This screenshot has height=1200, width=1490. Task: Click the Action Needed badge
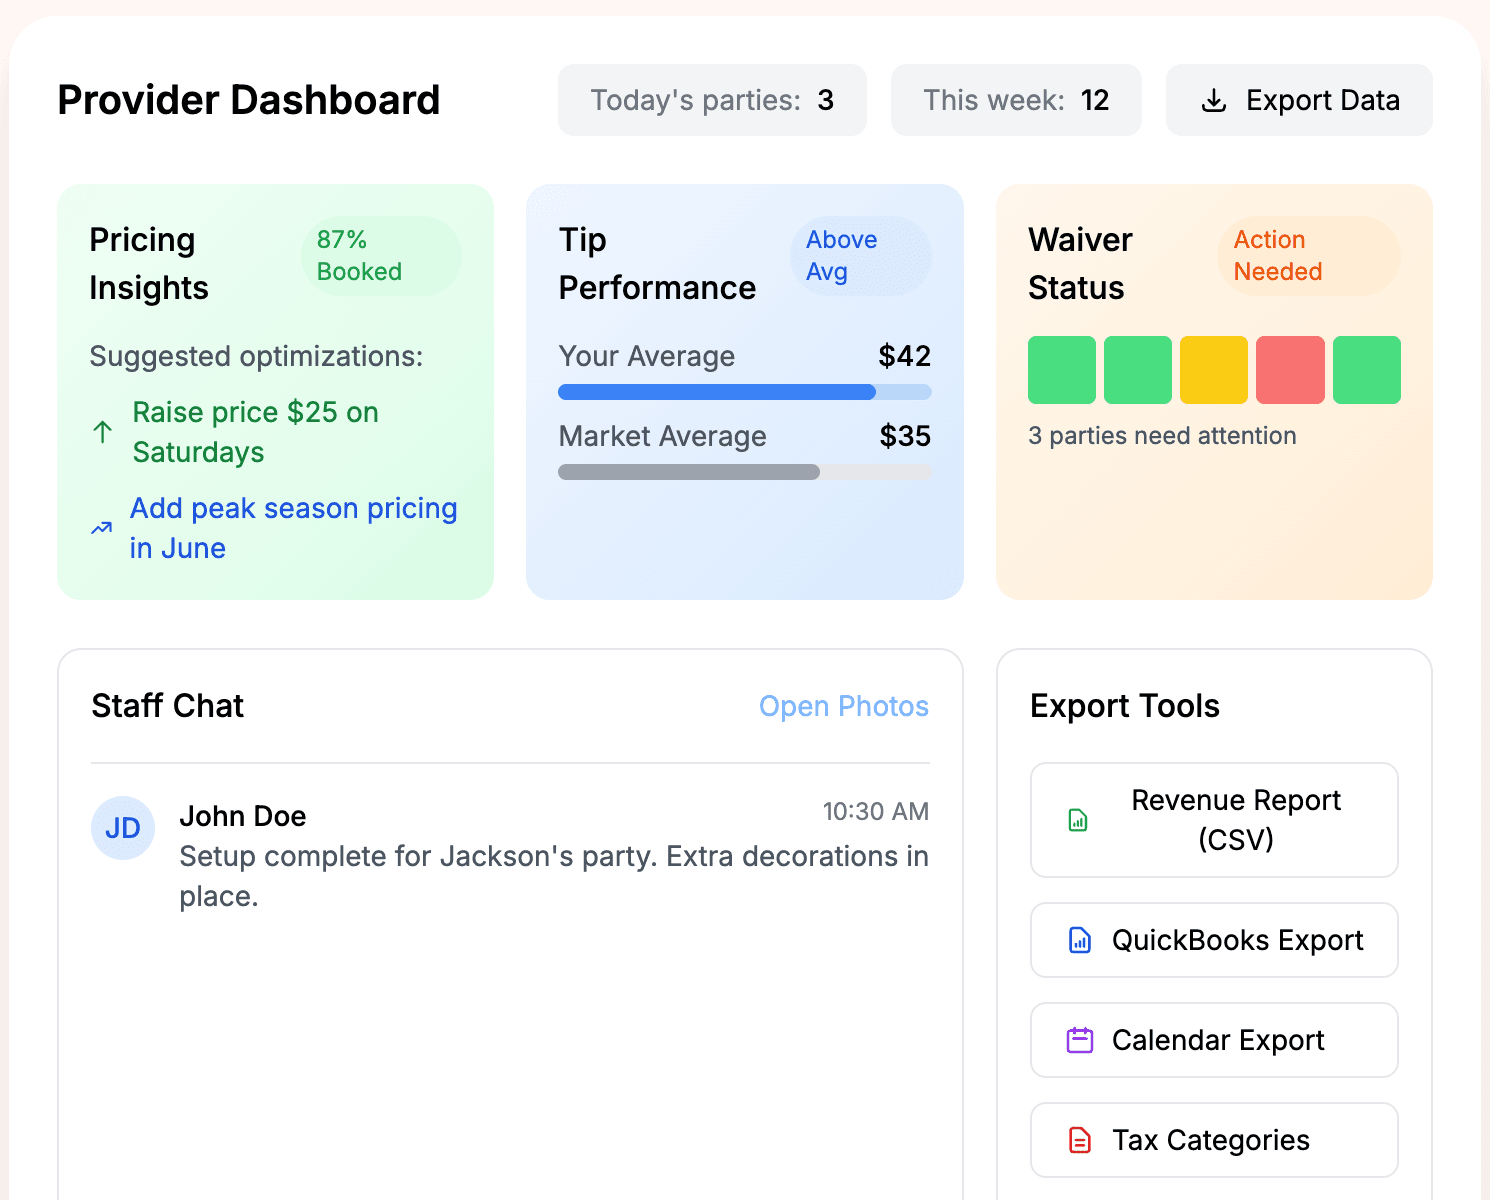click(1308, 256)
